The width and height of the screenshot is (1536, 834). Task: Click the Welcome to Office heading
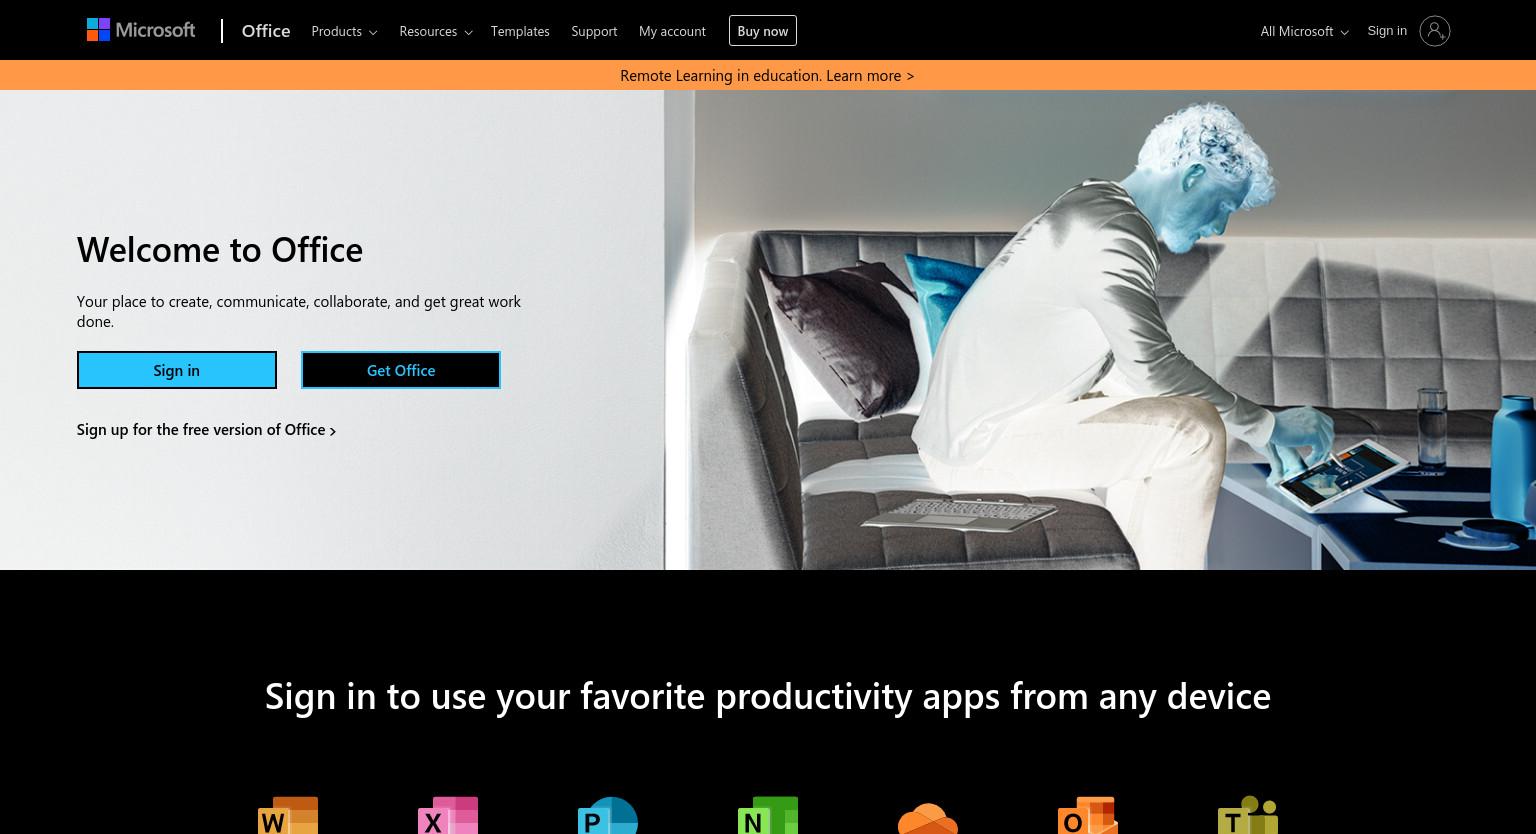(x=220, y=249)
